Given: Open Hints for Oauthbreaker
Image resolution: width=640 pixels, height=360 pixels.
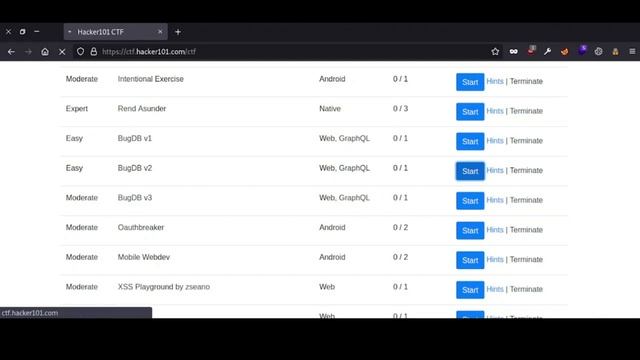Looking at the screenshot, I should (495, 230).
